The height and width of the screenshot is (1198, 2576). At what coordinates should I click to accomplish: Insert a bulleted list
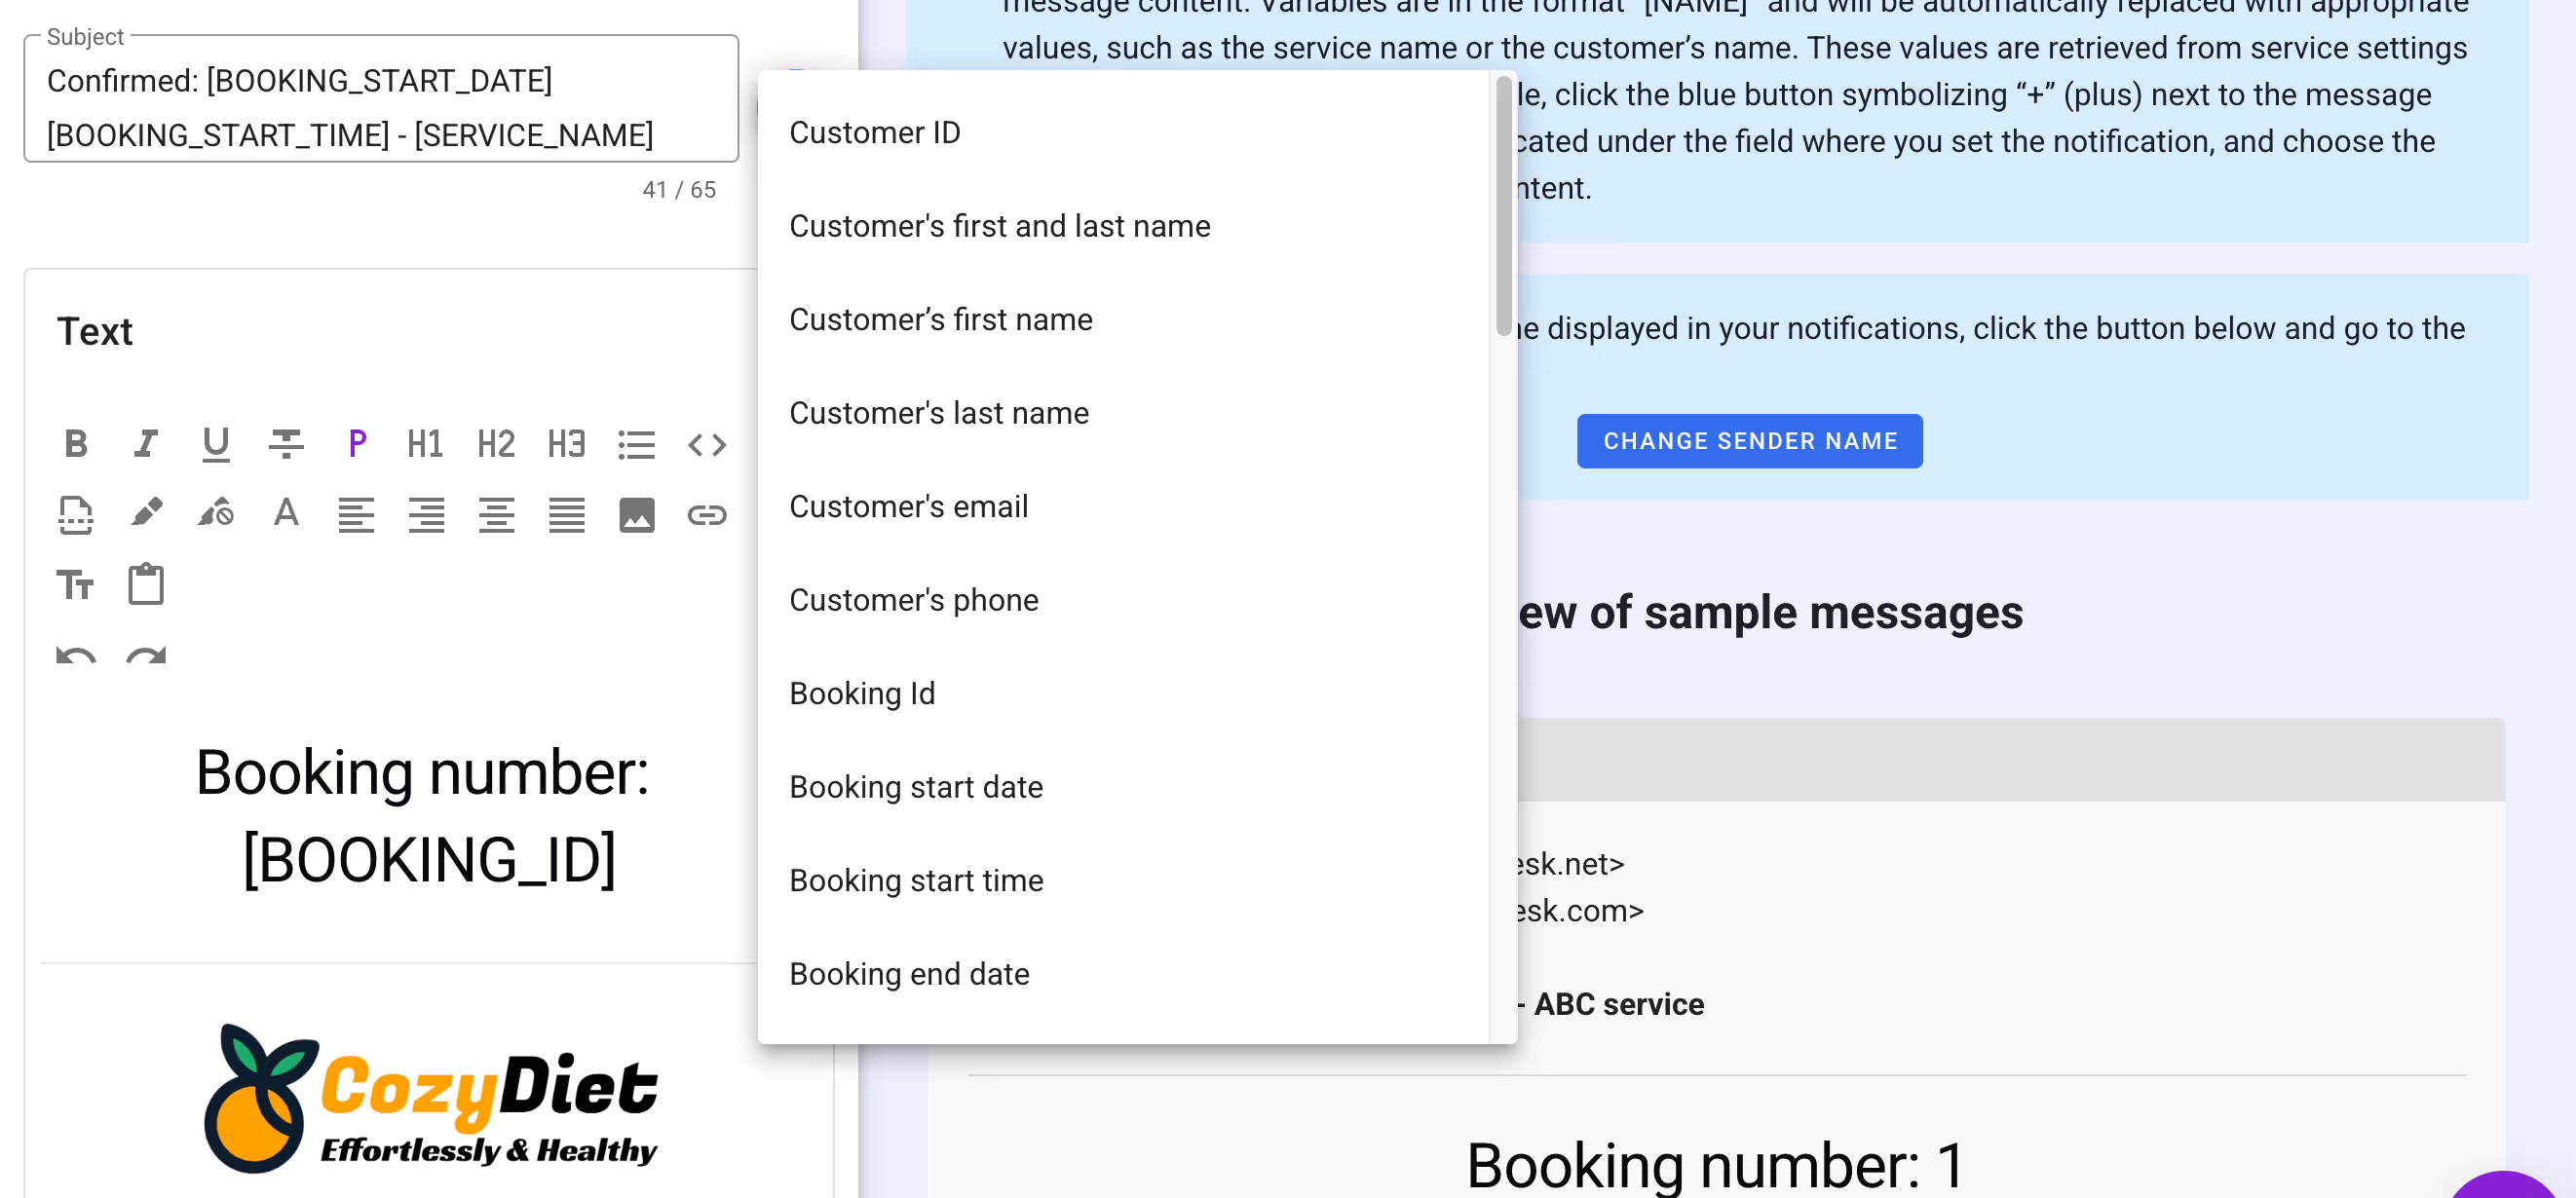(637, 443)
